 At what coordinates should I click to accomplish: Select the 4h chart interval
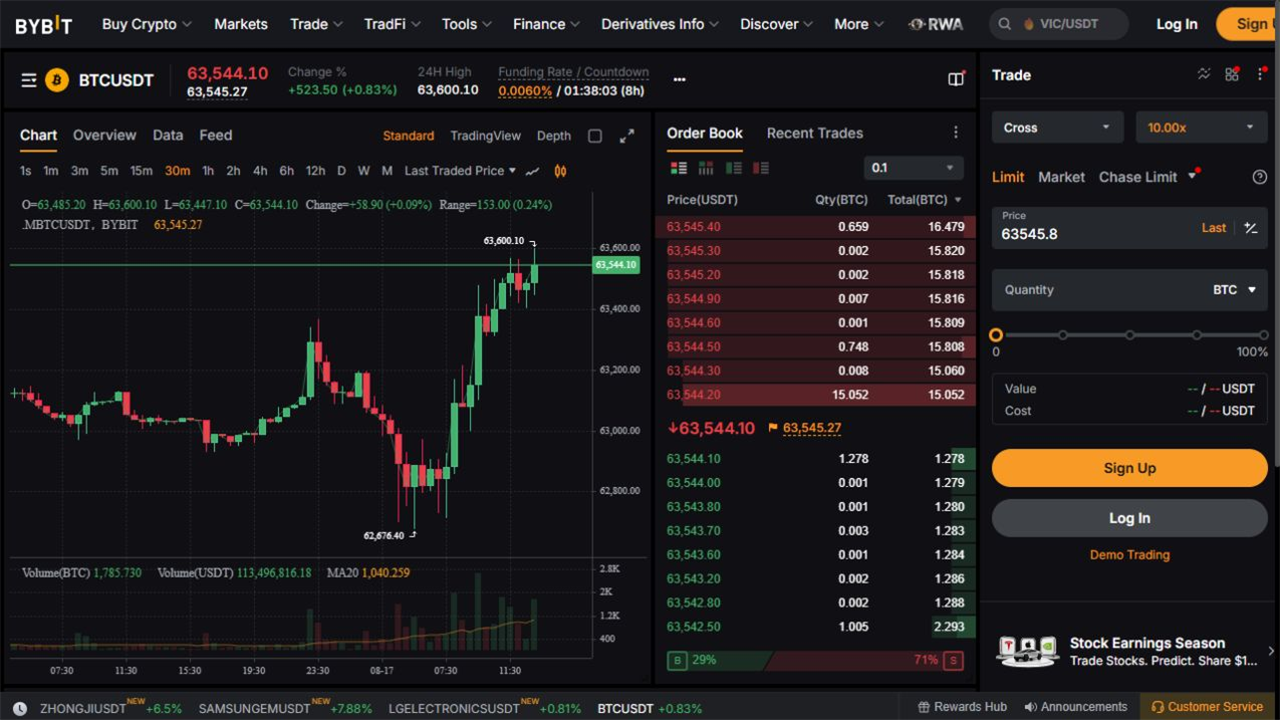click(x=260, y=171)
